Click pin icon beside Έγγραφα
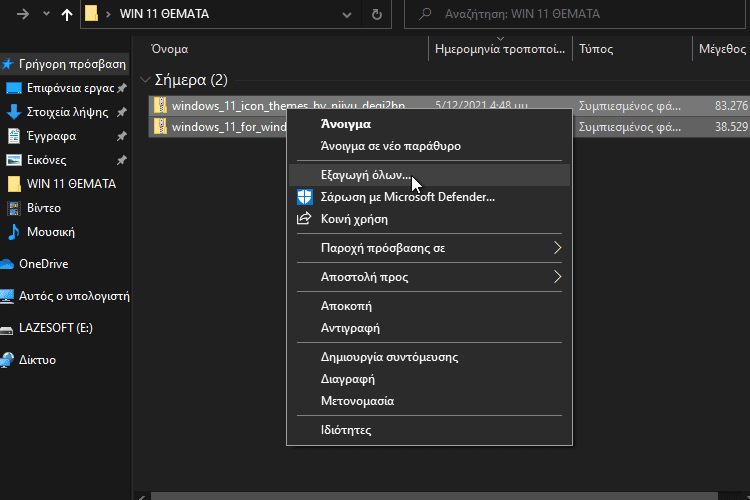This screenshot has height=500, width=750. [x=122, y=136]
